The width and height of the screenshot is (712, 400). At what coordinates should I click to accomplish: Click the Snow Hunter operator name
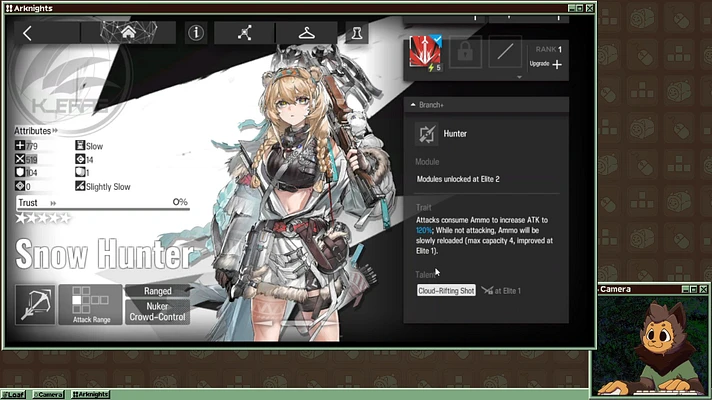(104, 254)
